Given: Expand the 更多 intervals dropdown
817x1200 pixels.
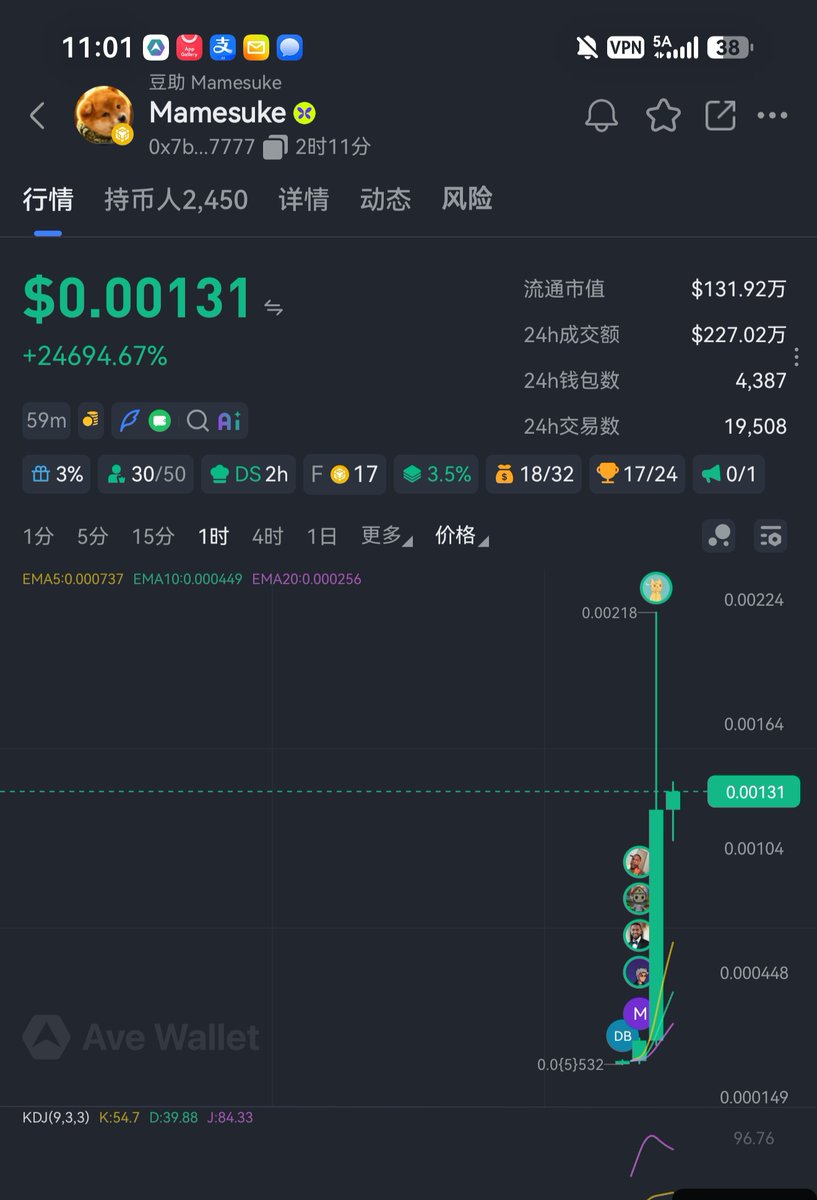Looking at the screenshot, I should tap(387, 536).
